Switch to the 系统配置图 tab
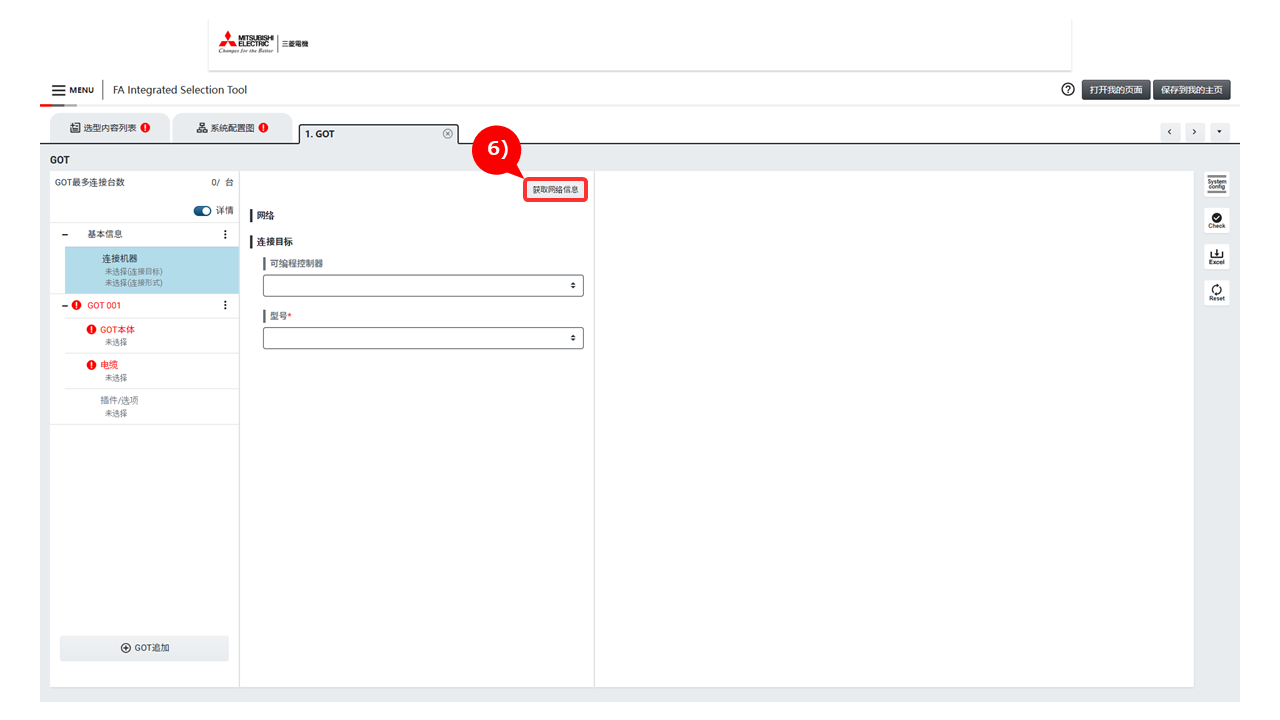Screen dimensions: 1280x720 (232, 128)
